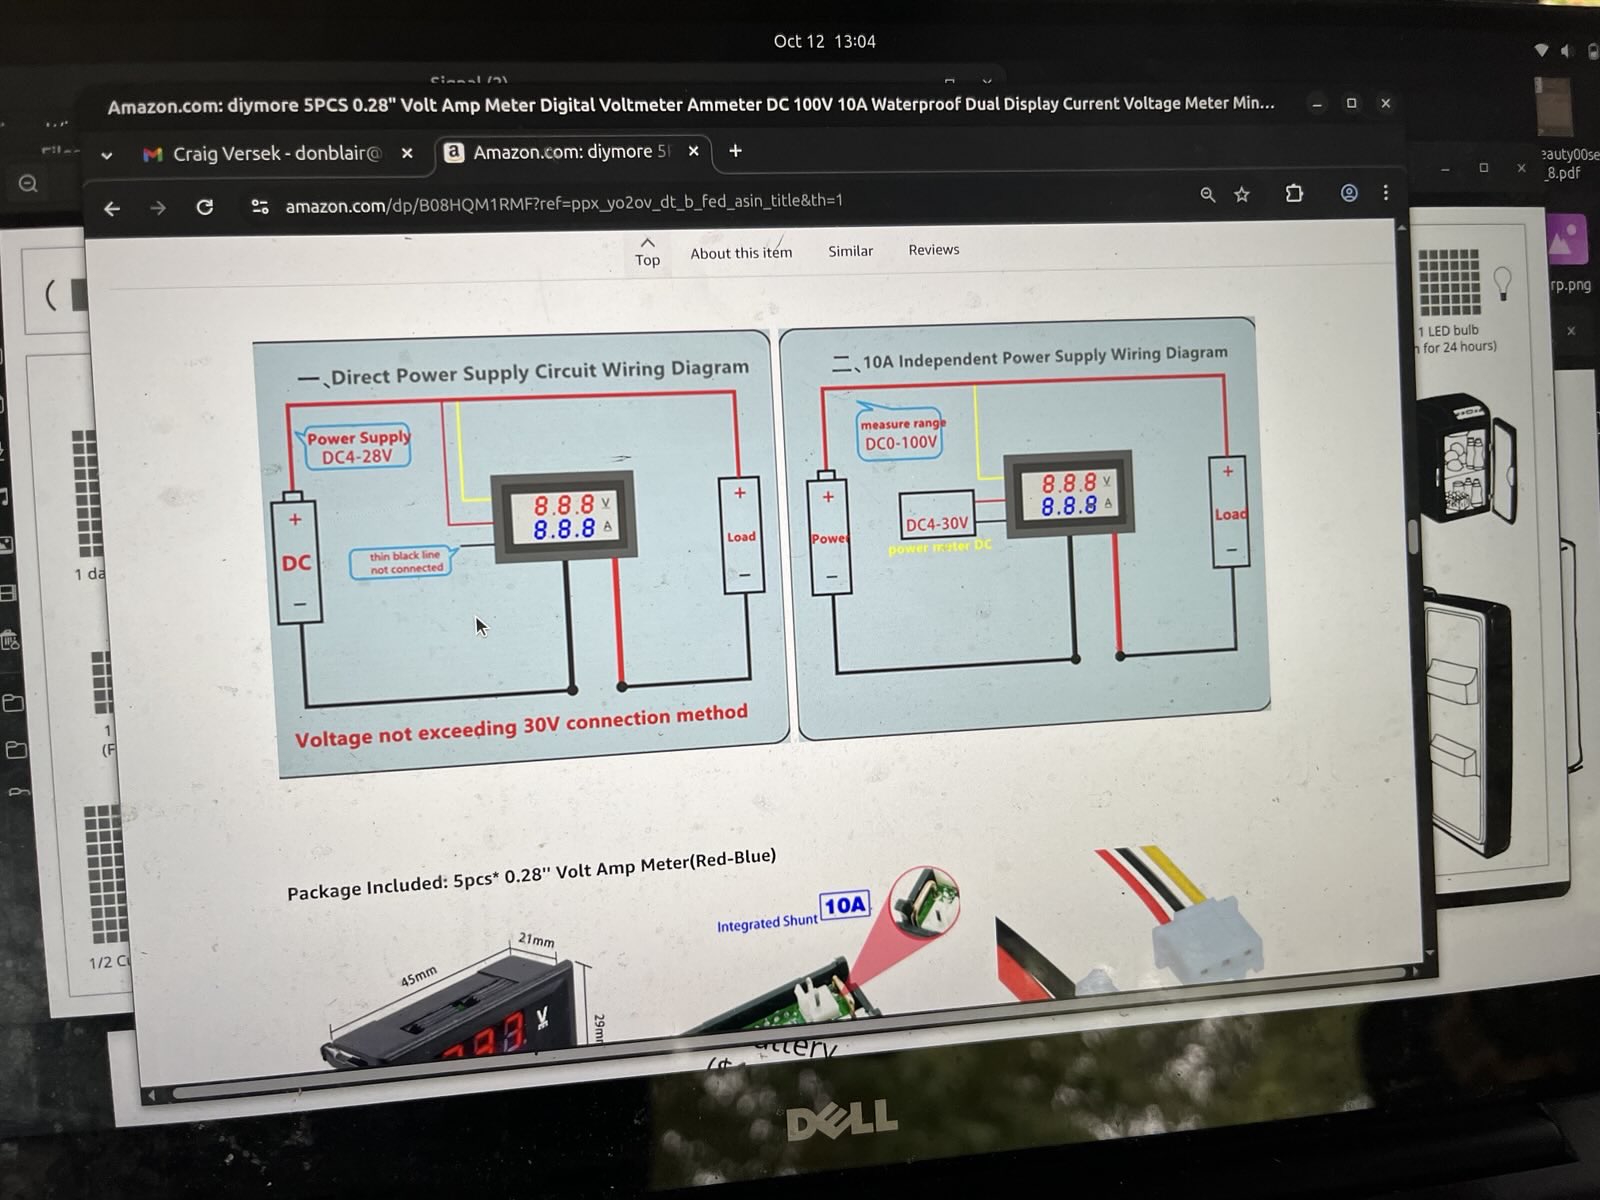This screenshot has height=1200, width=1600.
Task: Click the zoom magnifier icon in address bar
Action: tap(1208, 195)
